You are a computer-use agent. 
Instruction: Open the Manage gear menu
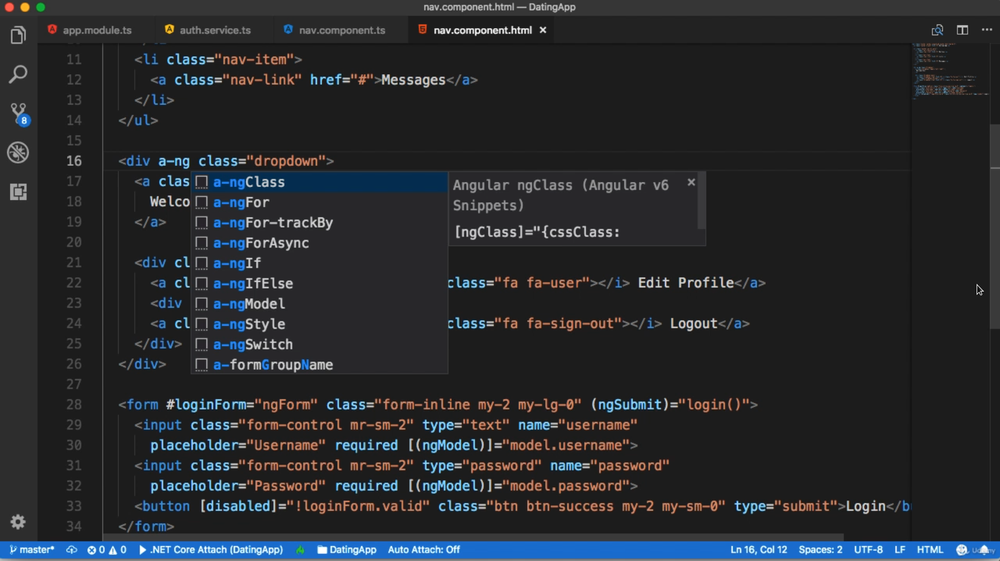click(18, 522)
